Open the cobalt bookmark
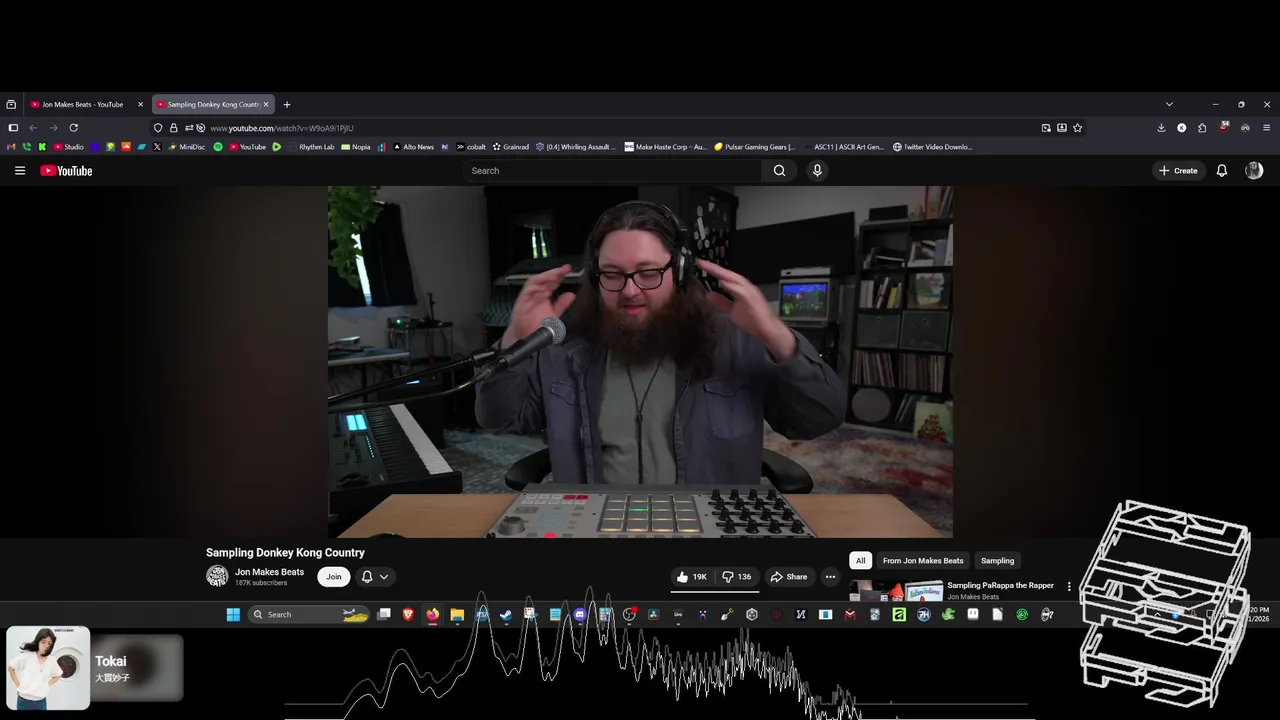The width and height of the screenshot is (1280, 720). pos(470,147)
